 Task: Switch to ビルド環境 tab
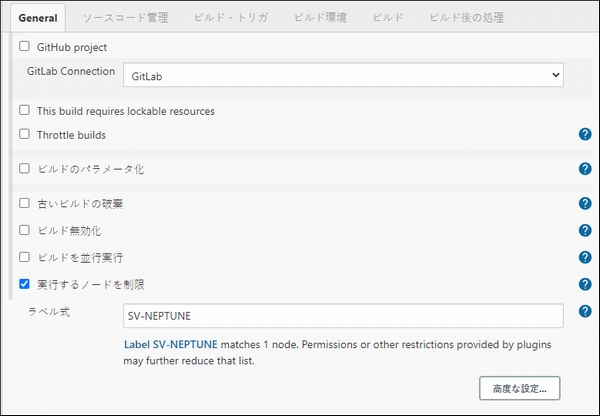tap(320, 18)
